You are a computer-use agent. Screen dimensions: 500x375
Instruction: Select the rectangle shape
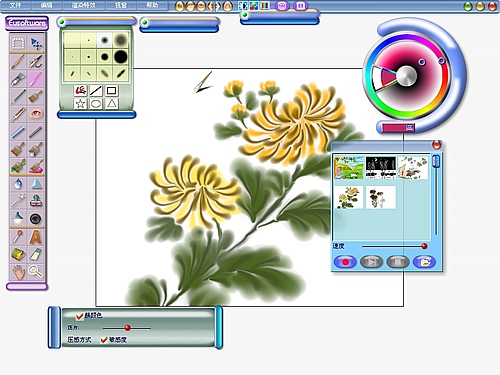click(112, 90)
